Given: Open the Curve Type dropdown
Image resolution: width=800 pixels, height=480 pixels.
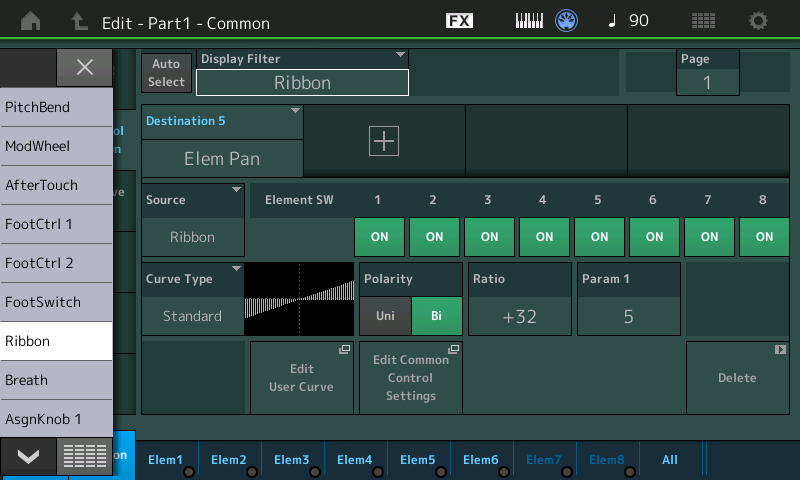Looking at the screenshot, I should 192,298.
